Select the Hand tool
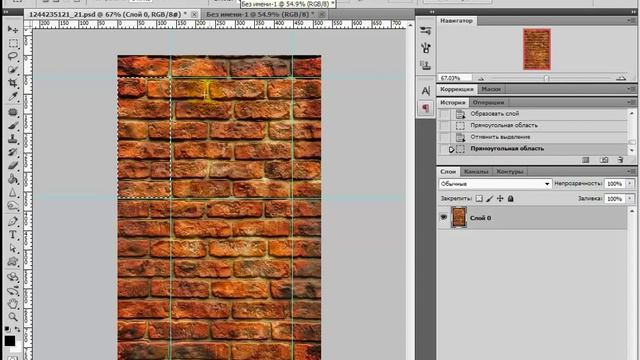 tap(13, 304)
